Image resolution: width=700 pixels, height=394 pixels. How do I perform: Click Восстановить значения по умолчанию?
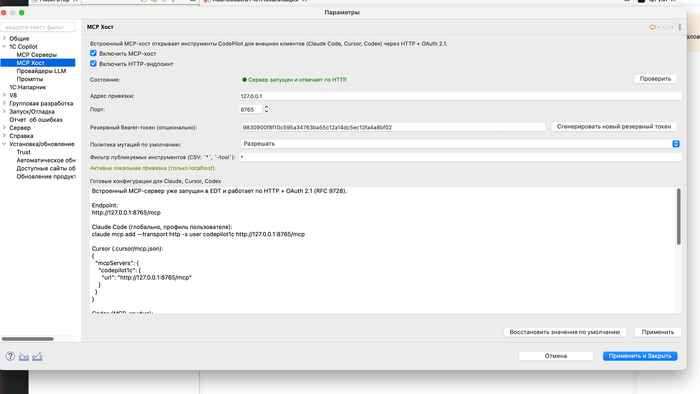[x=565, y=332]
